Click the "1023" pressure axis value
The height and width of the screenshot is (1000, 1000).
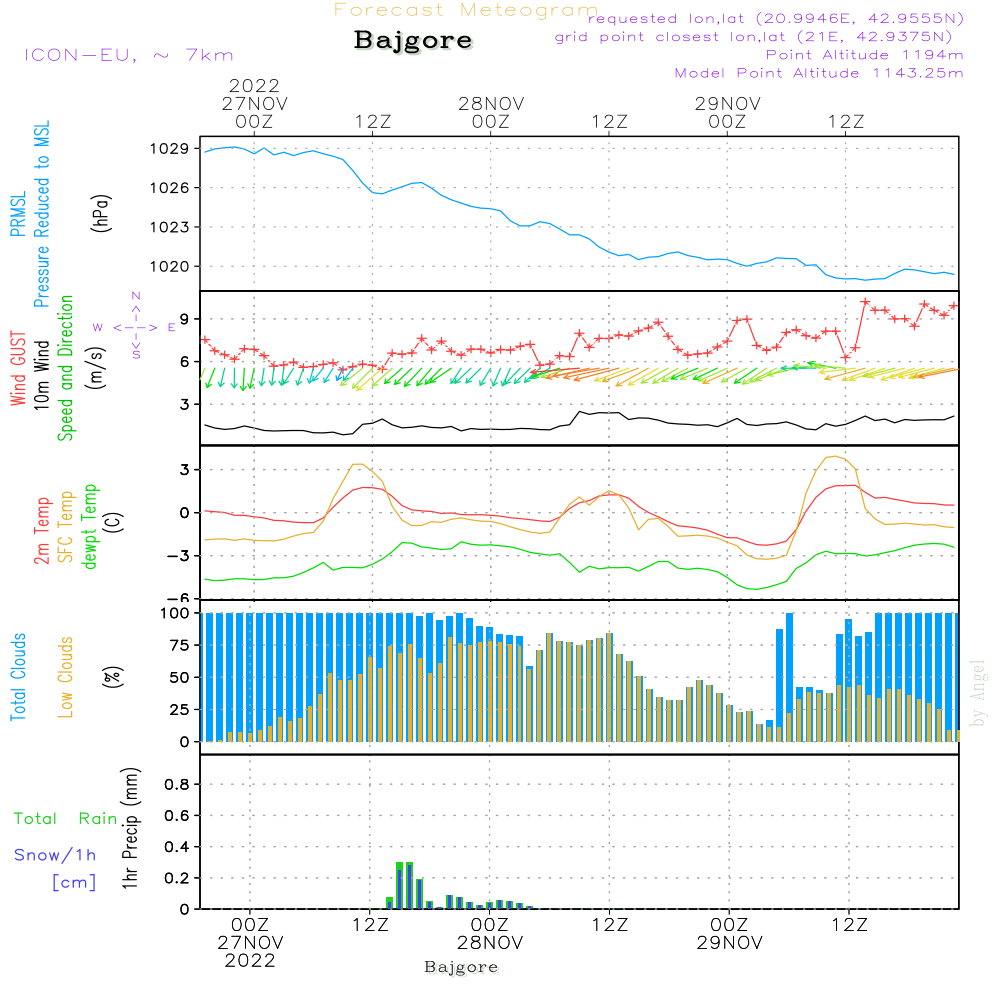170,227
